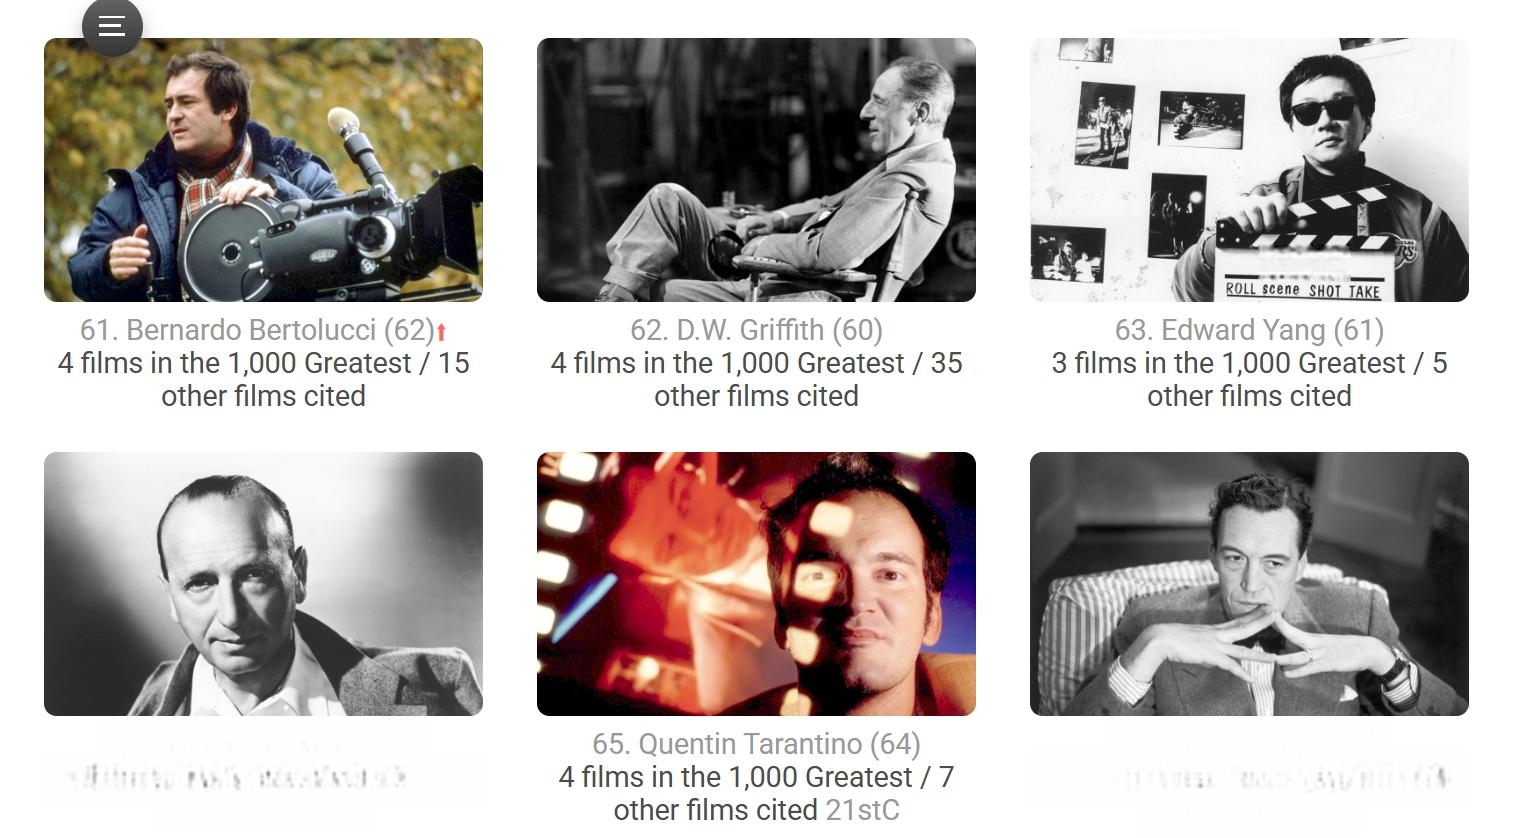Viewport: 1535px width, 838px height.
Task: Visit the '63. Edward Yang (61)' link
Action: [1249, 330]
